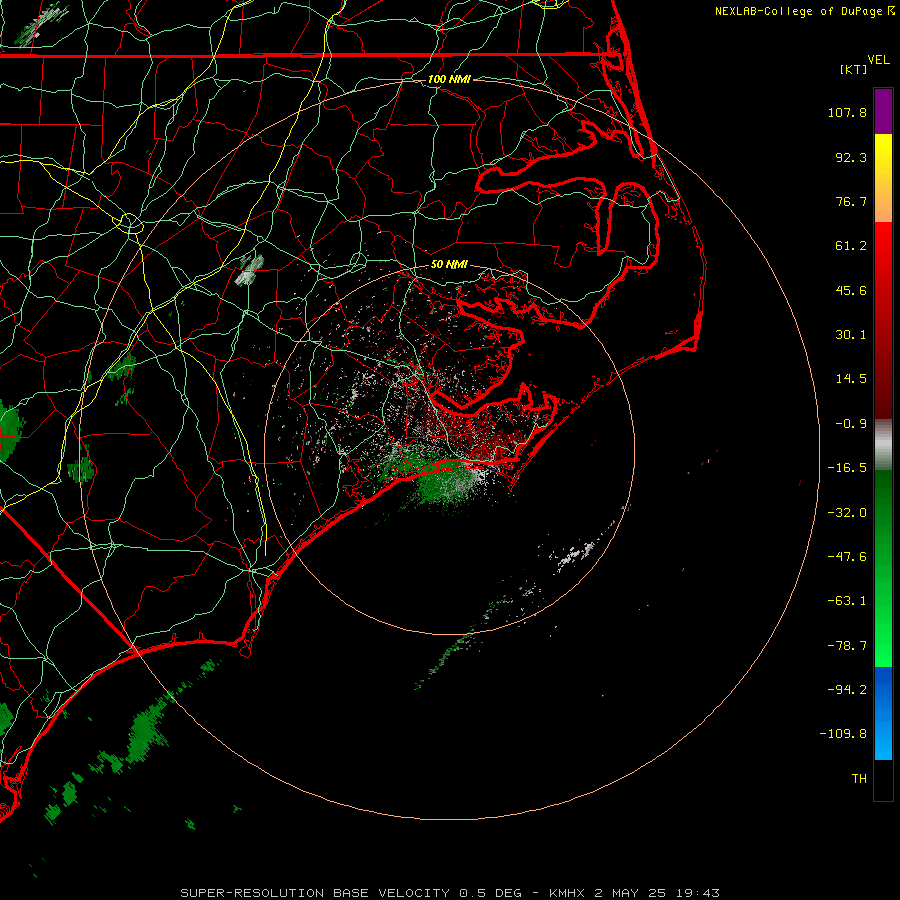Select the -78.7 legend value
This screenshot has width=900, height=900.
point(847,646)
